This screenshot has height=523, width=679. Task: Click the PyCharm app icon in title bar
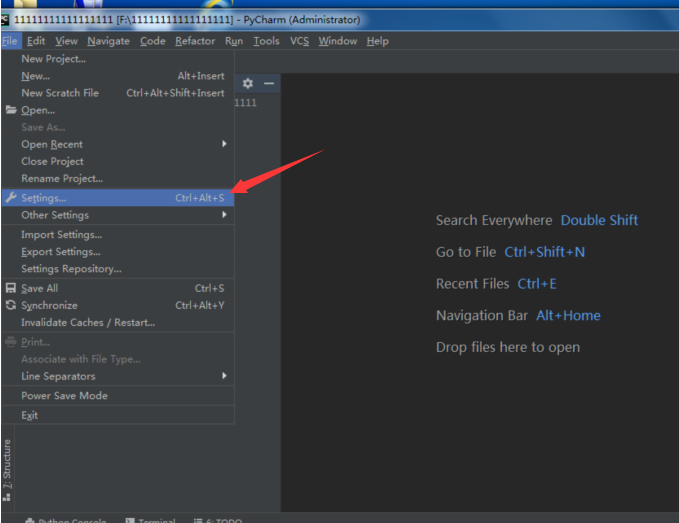point(5,19)
